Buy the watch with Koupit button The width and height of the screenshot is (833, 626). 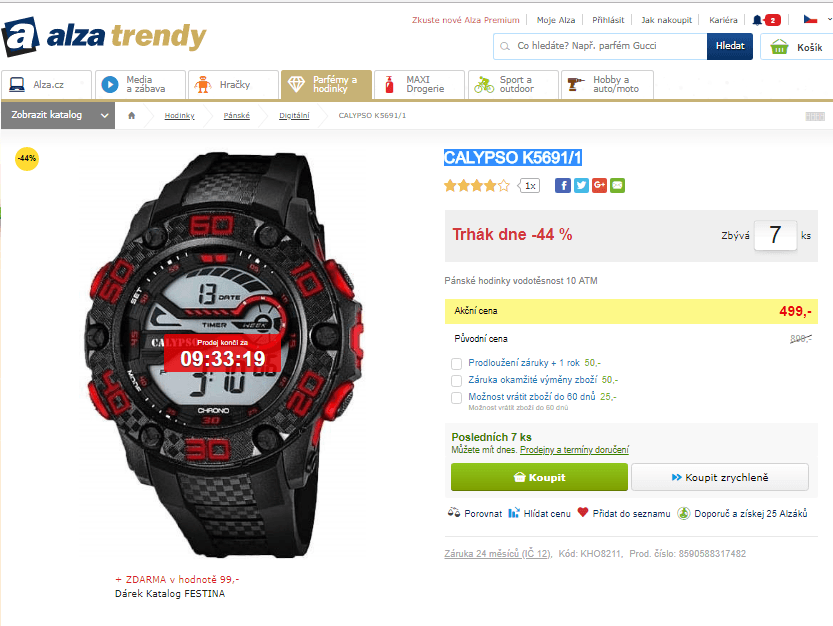(x=539, y=477)
